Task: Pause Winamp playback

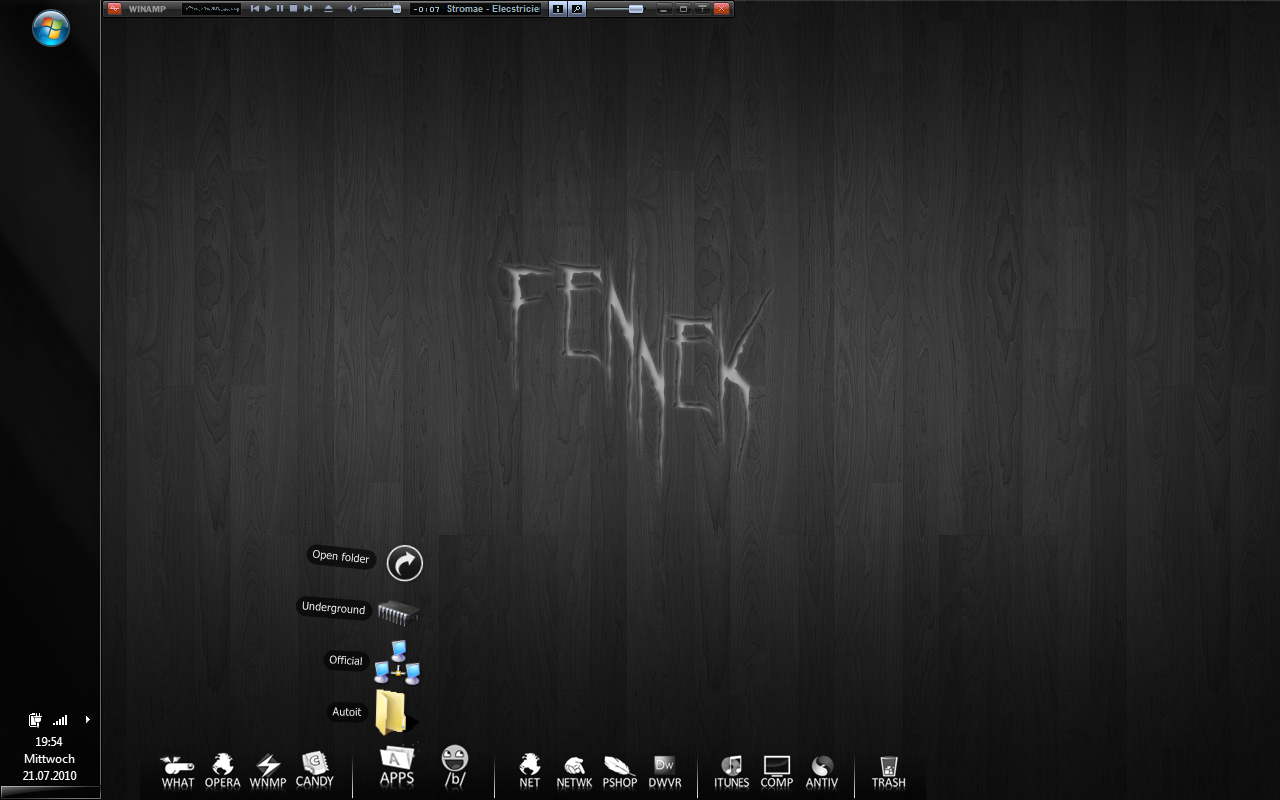Action: tap(280, 9)
